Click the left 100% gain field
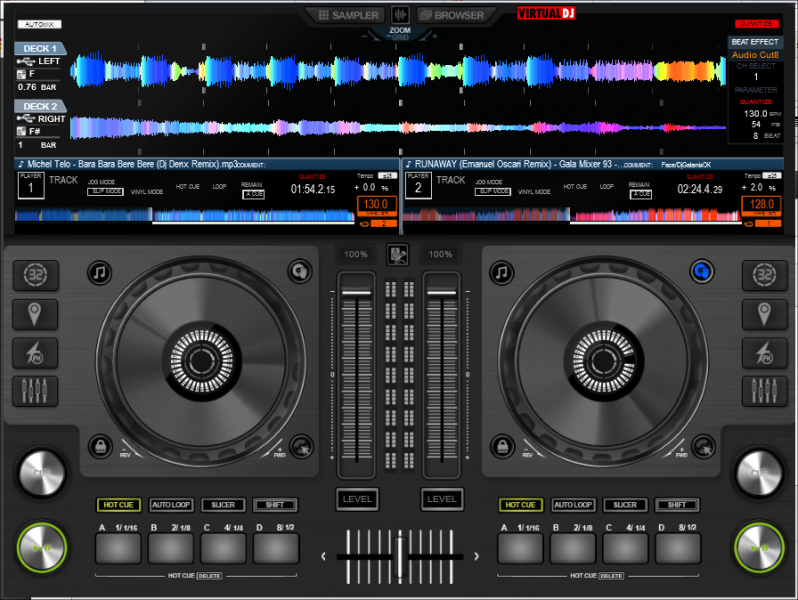Viewport: 798px width, 600px height. (356, 254)
